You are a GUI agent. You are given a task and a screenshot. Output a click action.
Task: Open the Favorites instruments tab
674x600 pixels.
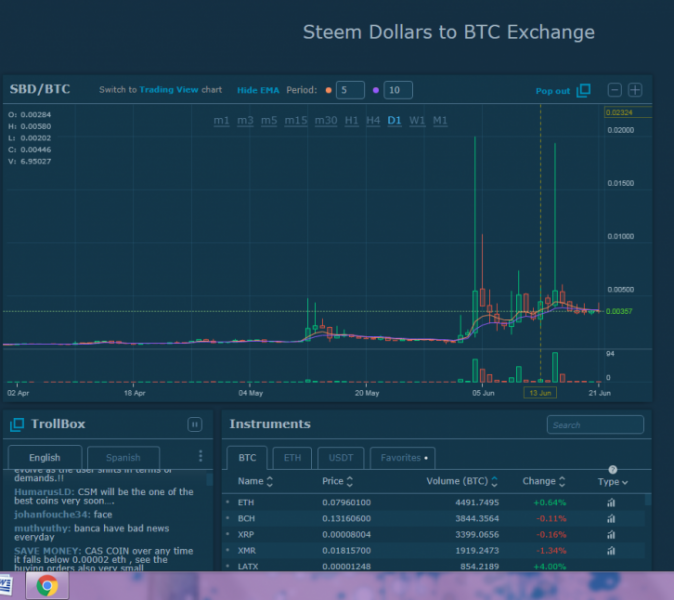tap(402, 458)
